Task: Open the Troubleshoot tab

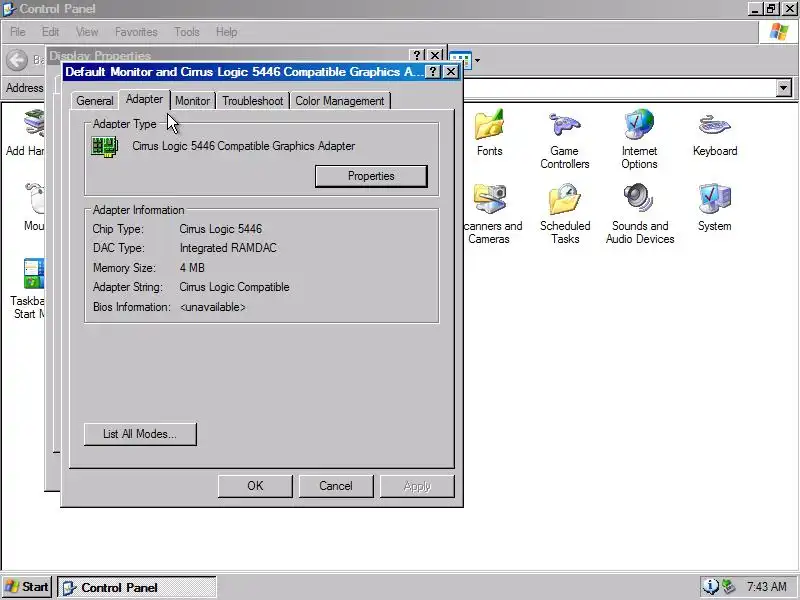Action: point(253,101)
